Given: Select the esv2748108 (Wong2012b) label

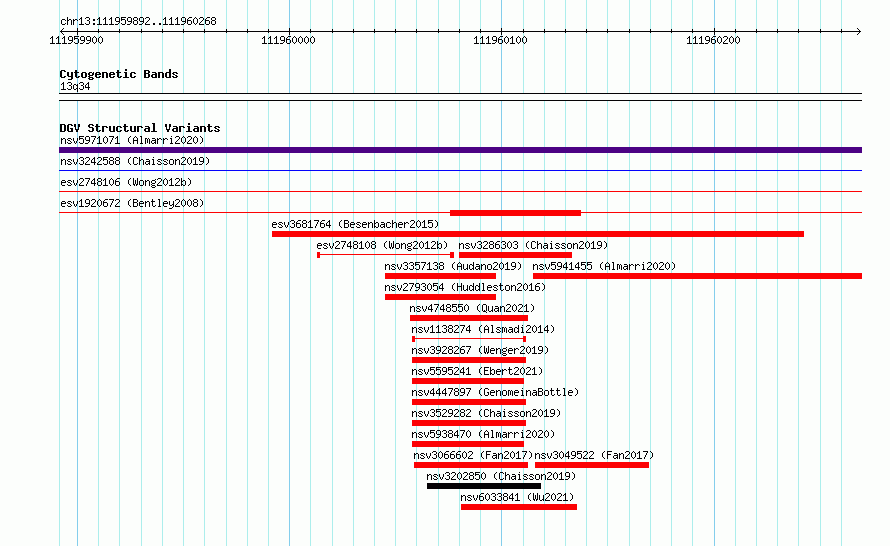Looking at the screenshot, I should click(382, 245).
